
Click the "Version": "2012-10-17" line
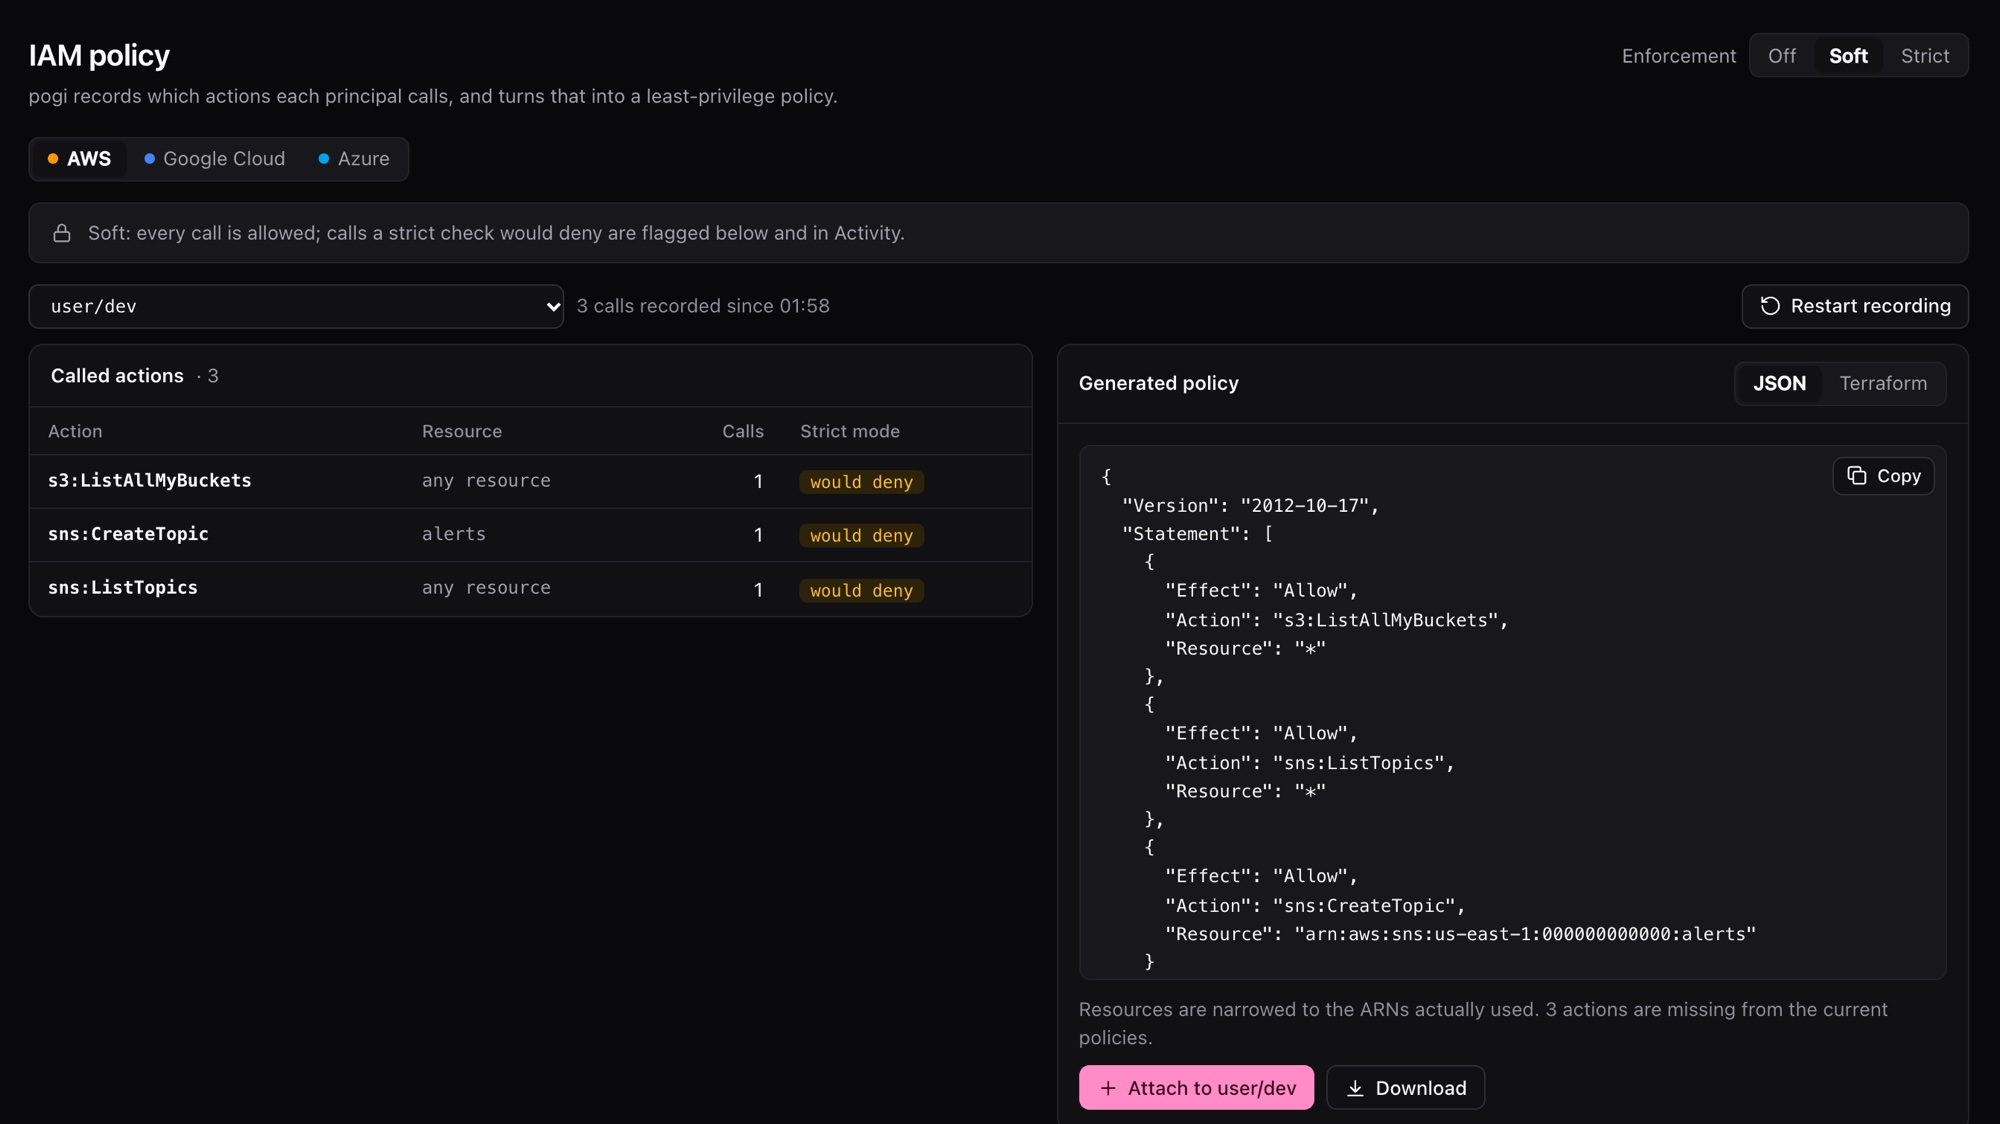pyautogui.click(x=1250, y=506)
